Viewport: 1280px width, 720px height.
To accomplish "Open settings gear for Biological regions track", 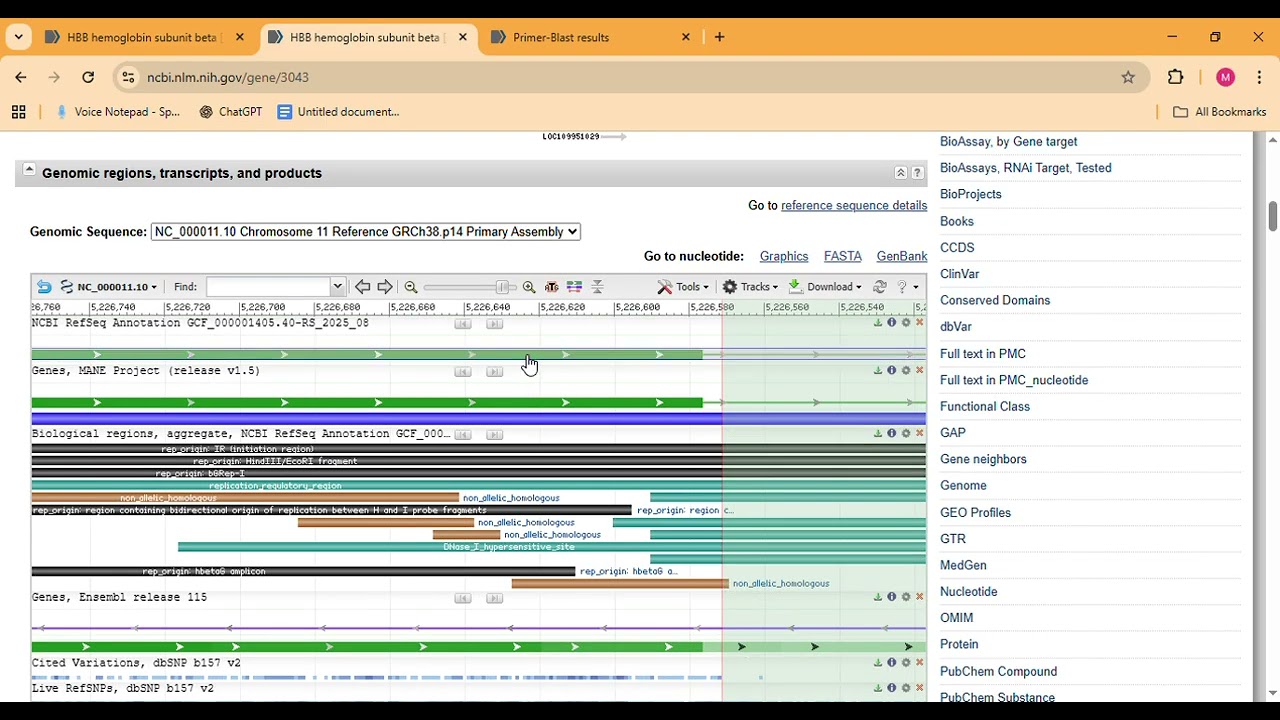I will (906, 433).
